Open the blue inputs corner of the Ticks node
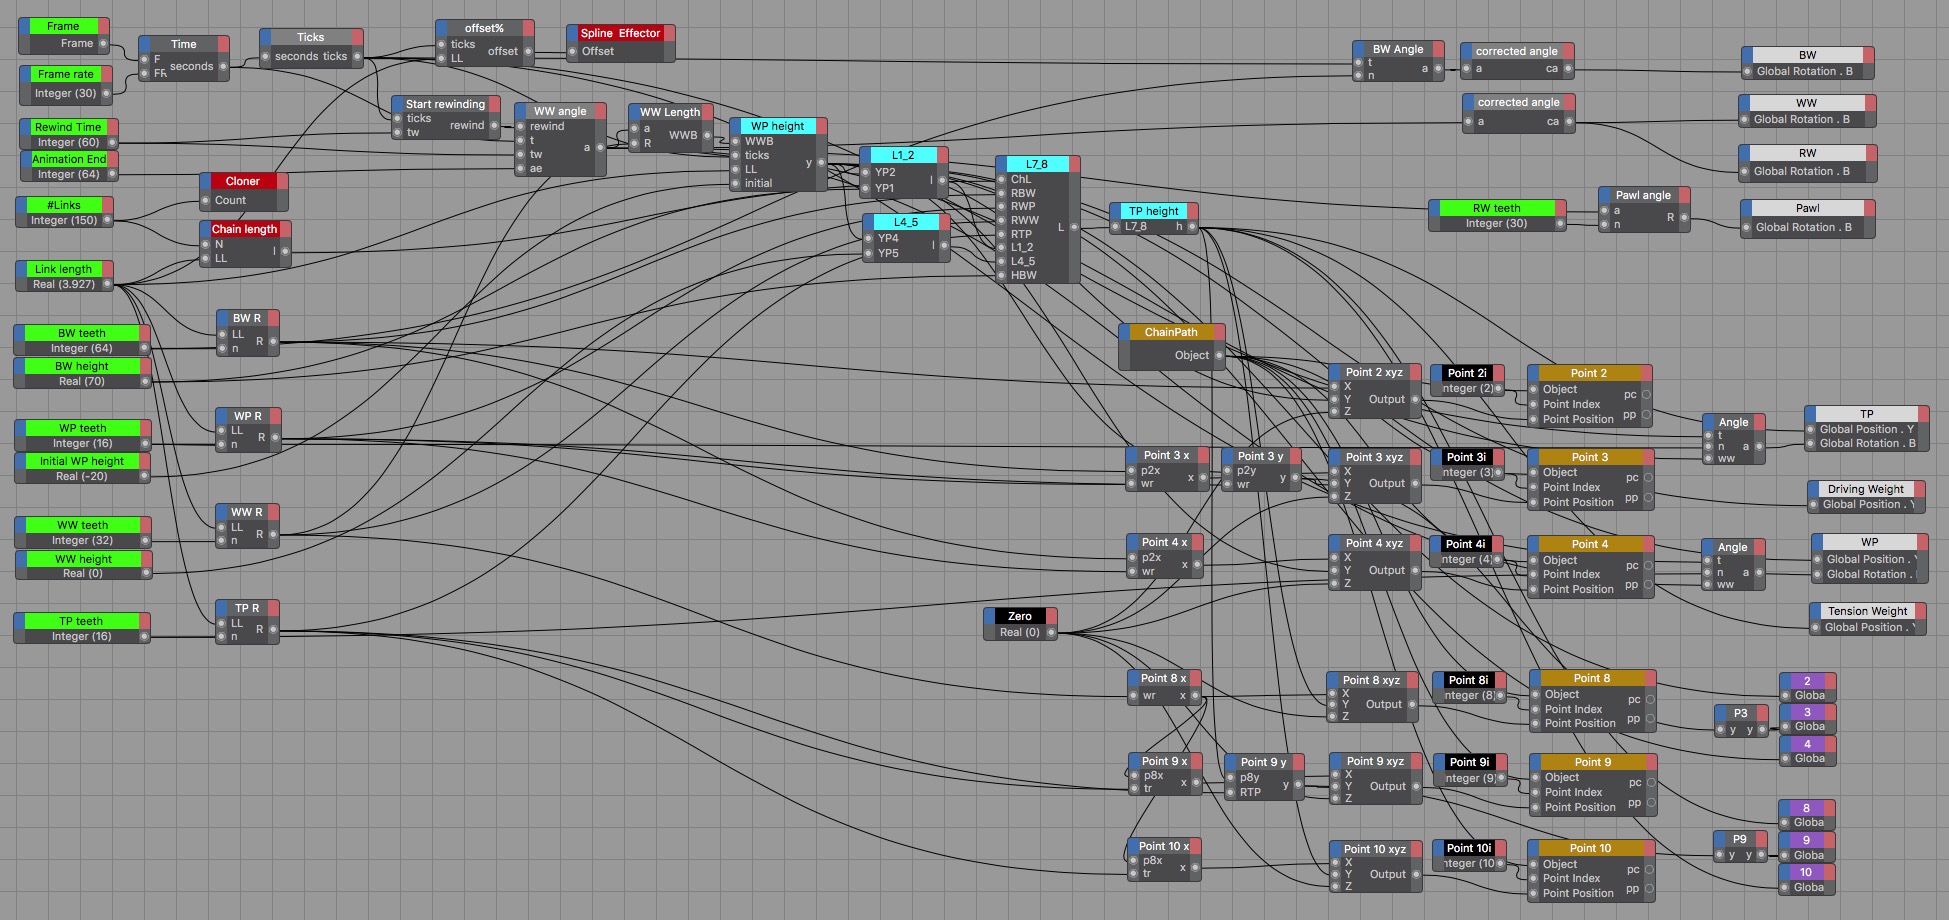Image resolution: width=1949 pixels, height=920 pixels. [266, 37]
